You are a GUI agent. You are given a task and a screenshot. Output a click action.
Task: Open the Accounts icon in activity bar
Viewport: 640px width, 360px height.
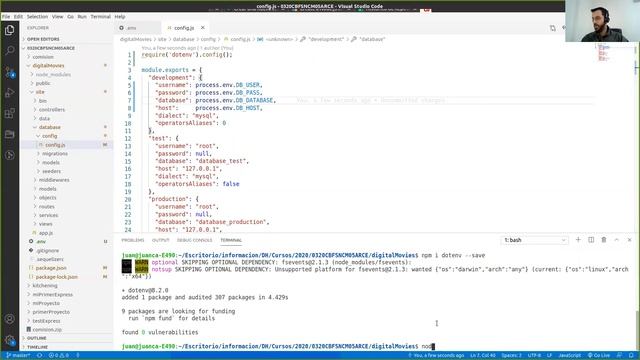point(9,319)
